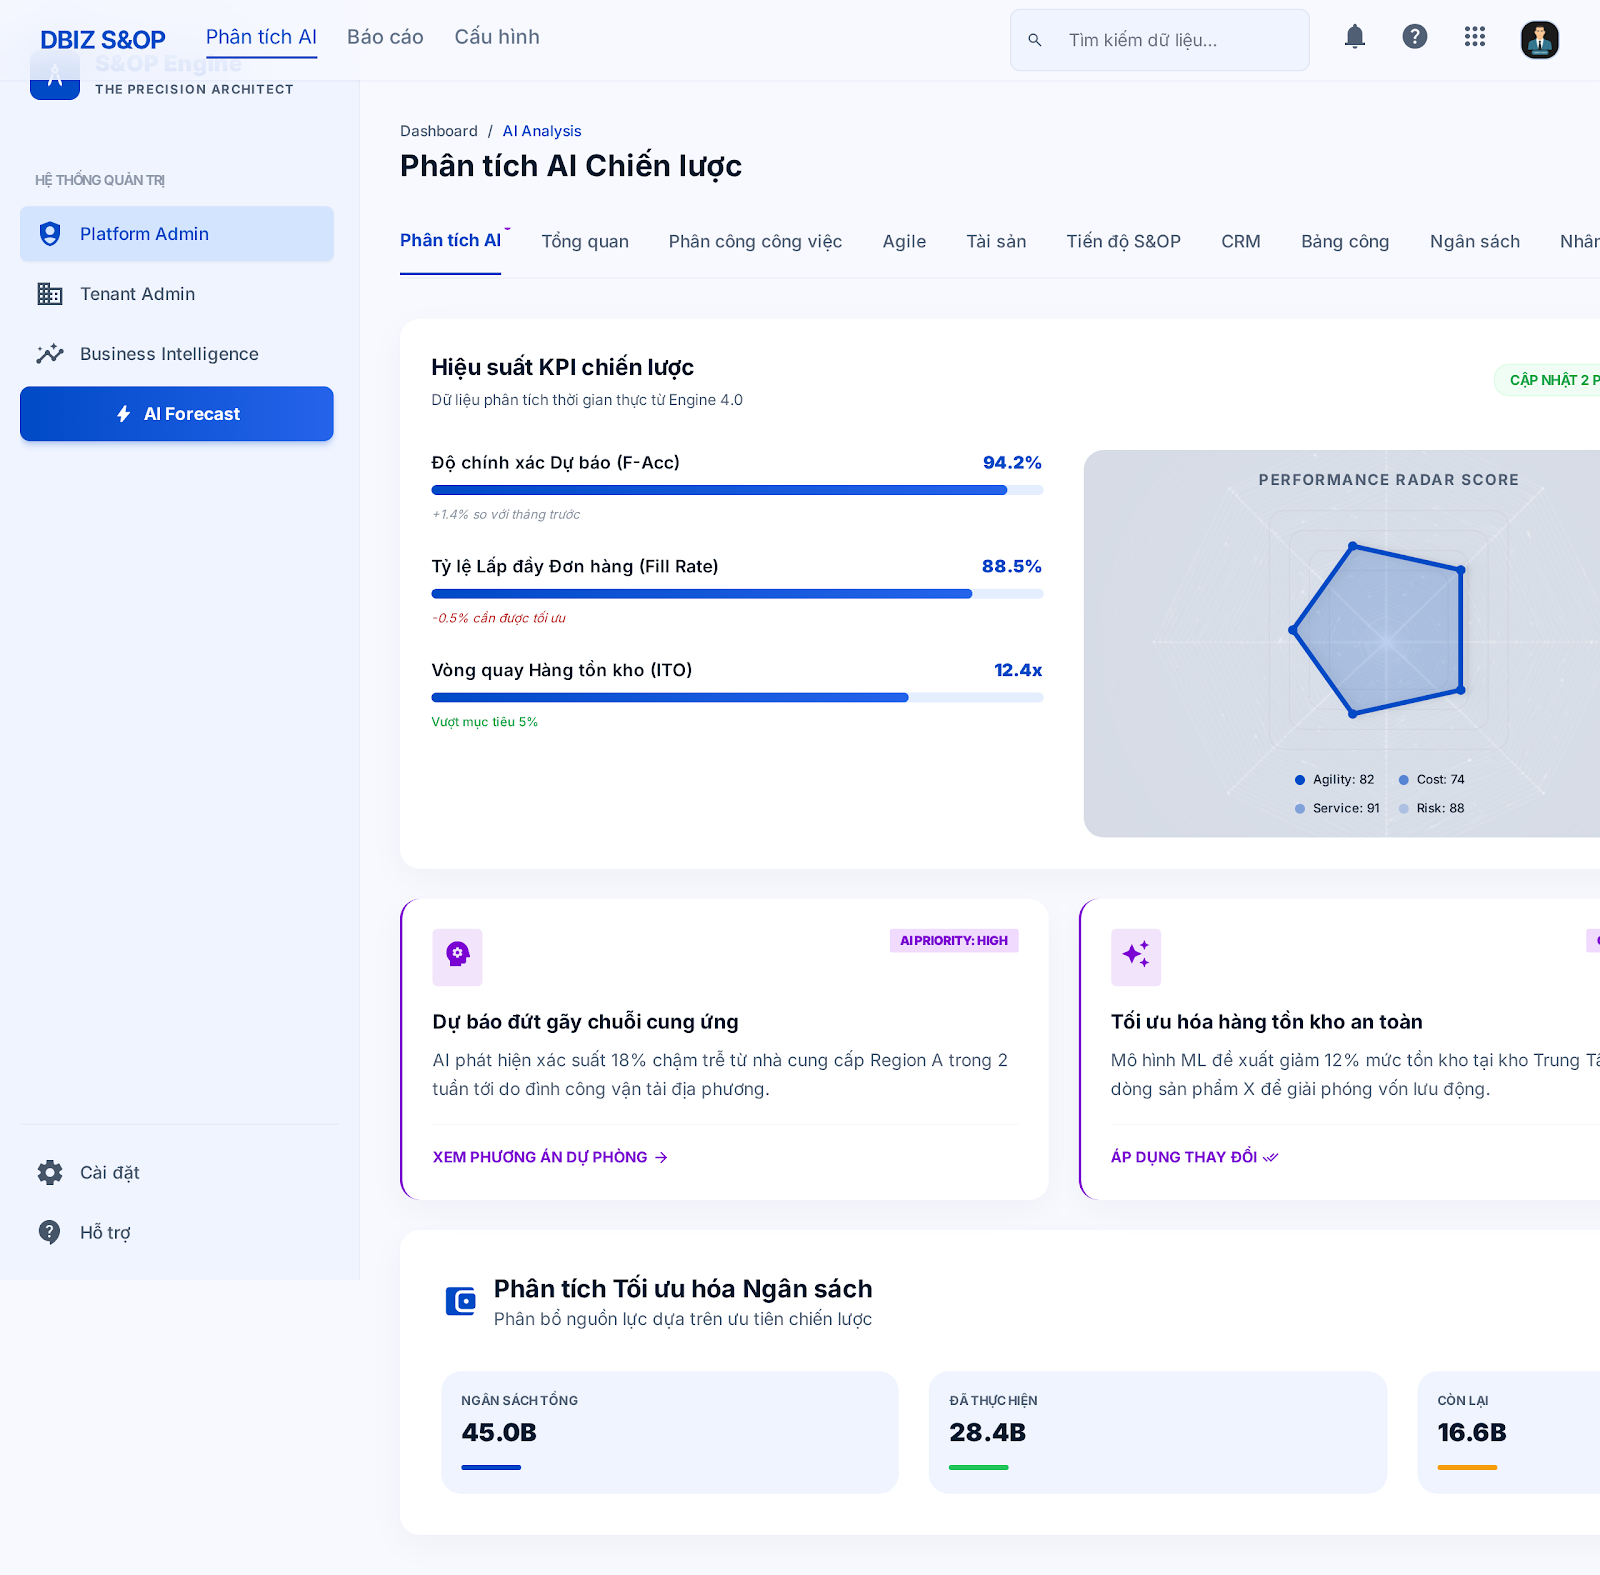Click the Business Intelligence chart icon
The image size is (1600, 1575).
click(50, 354)
